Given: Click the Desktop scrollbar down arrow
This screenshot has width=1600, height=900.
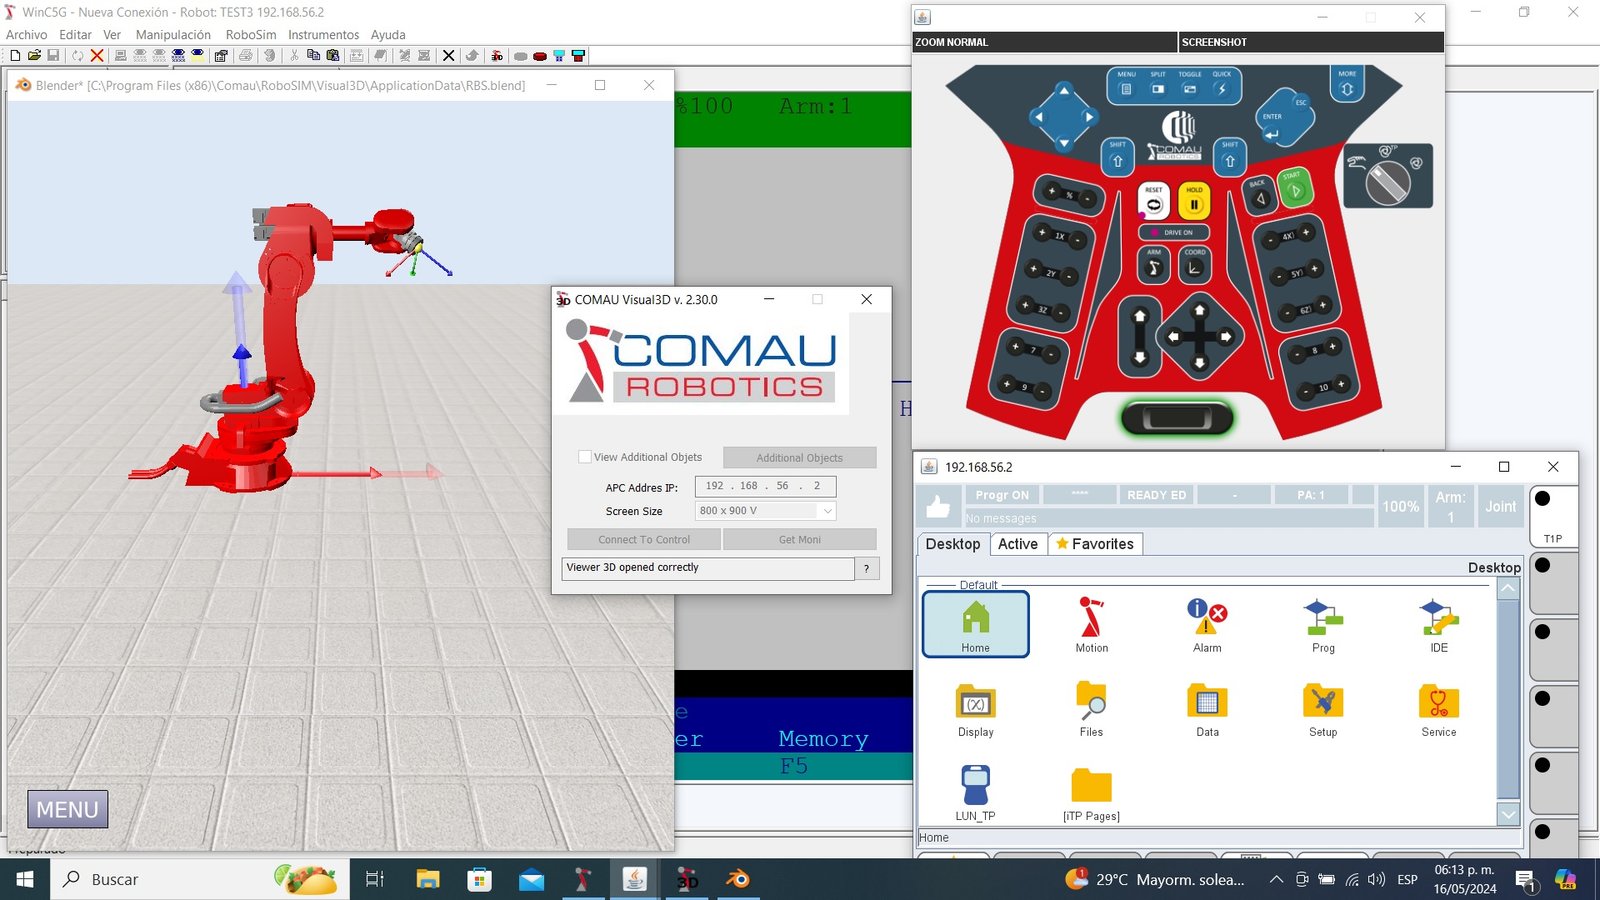Looking at the screenshot, I should point(1508,815).
